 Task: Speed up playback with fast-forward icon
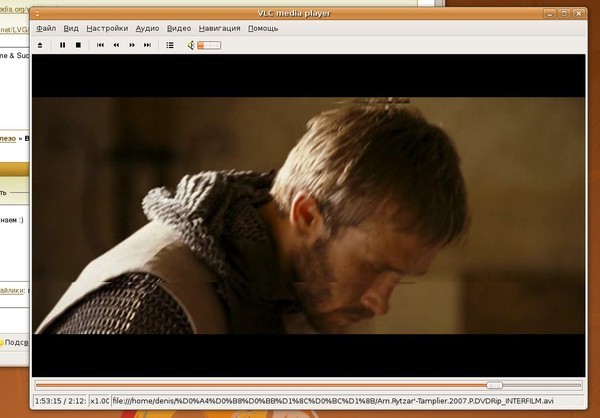point(132,45)
